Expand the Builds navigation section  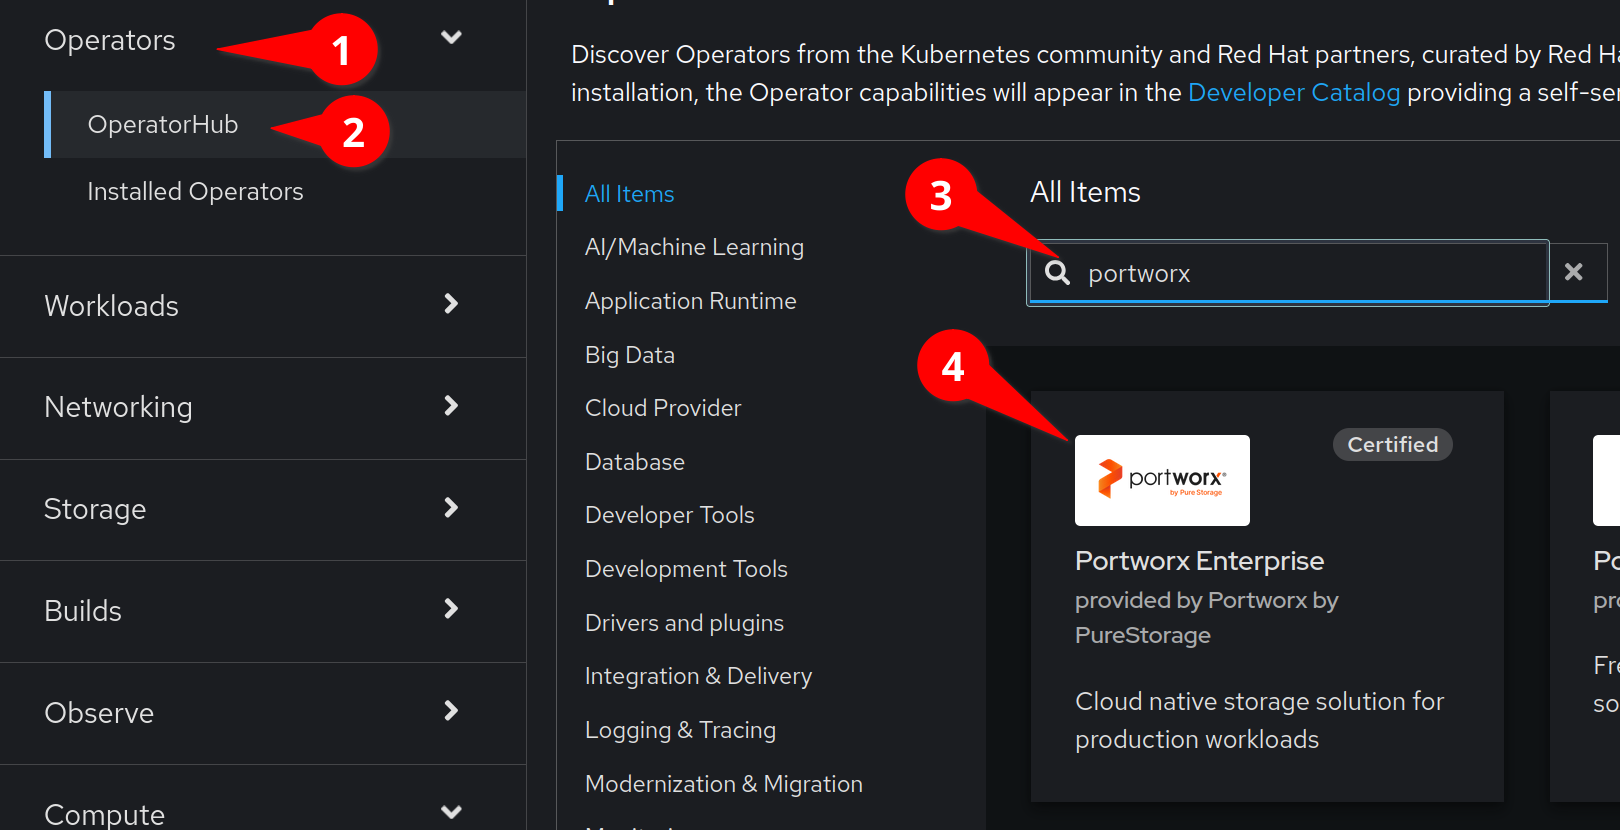click(451, 609)
